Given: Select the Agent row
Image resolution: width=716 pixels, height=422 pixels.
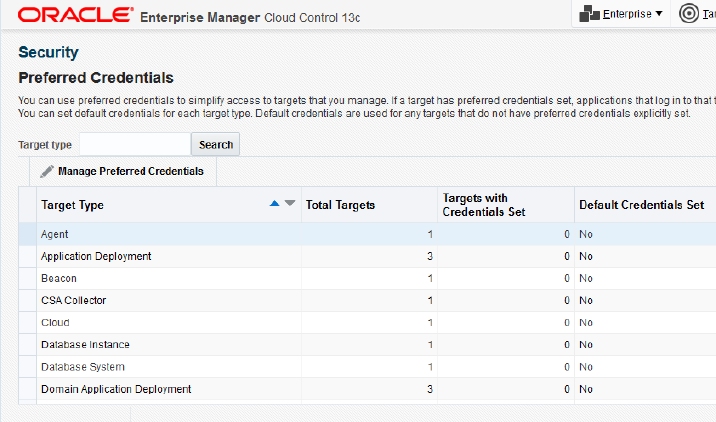Looking at the screenshot, I should click(367, 234).
